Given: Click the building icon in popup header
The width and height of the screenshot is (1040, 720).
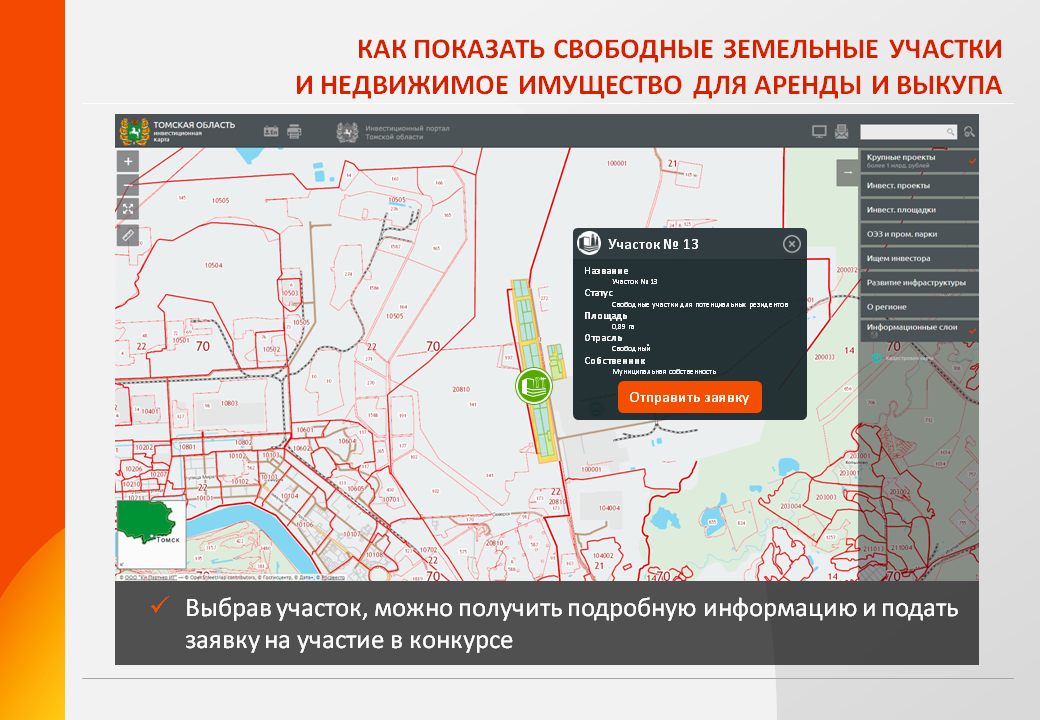Looking at the screenshot, I should (x=588, y=243).
